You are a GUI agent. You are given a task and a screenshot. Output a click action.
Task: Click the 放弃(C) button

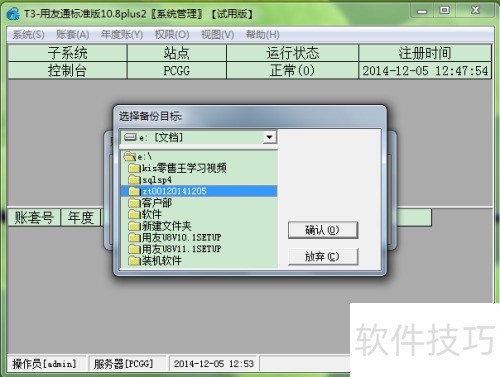[x=323, y=256]
